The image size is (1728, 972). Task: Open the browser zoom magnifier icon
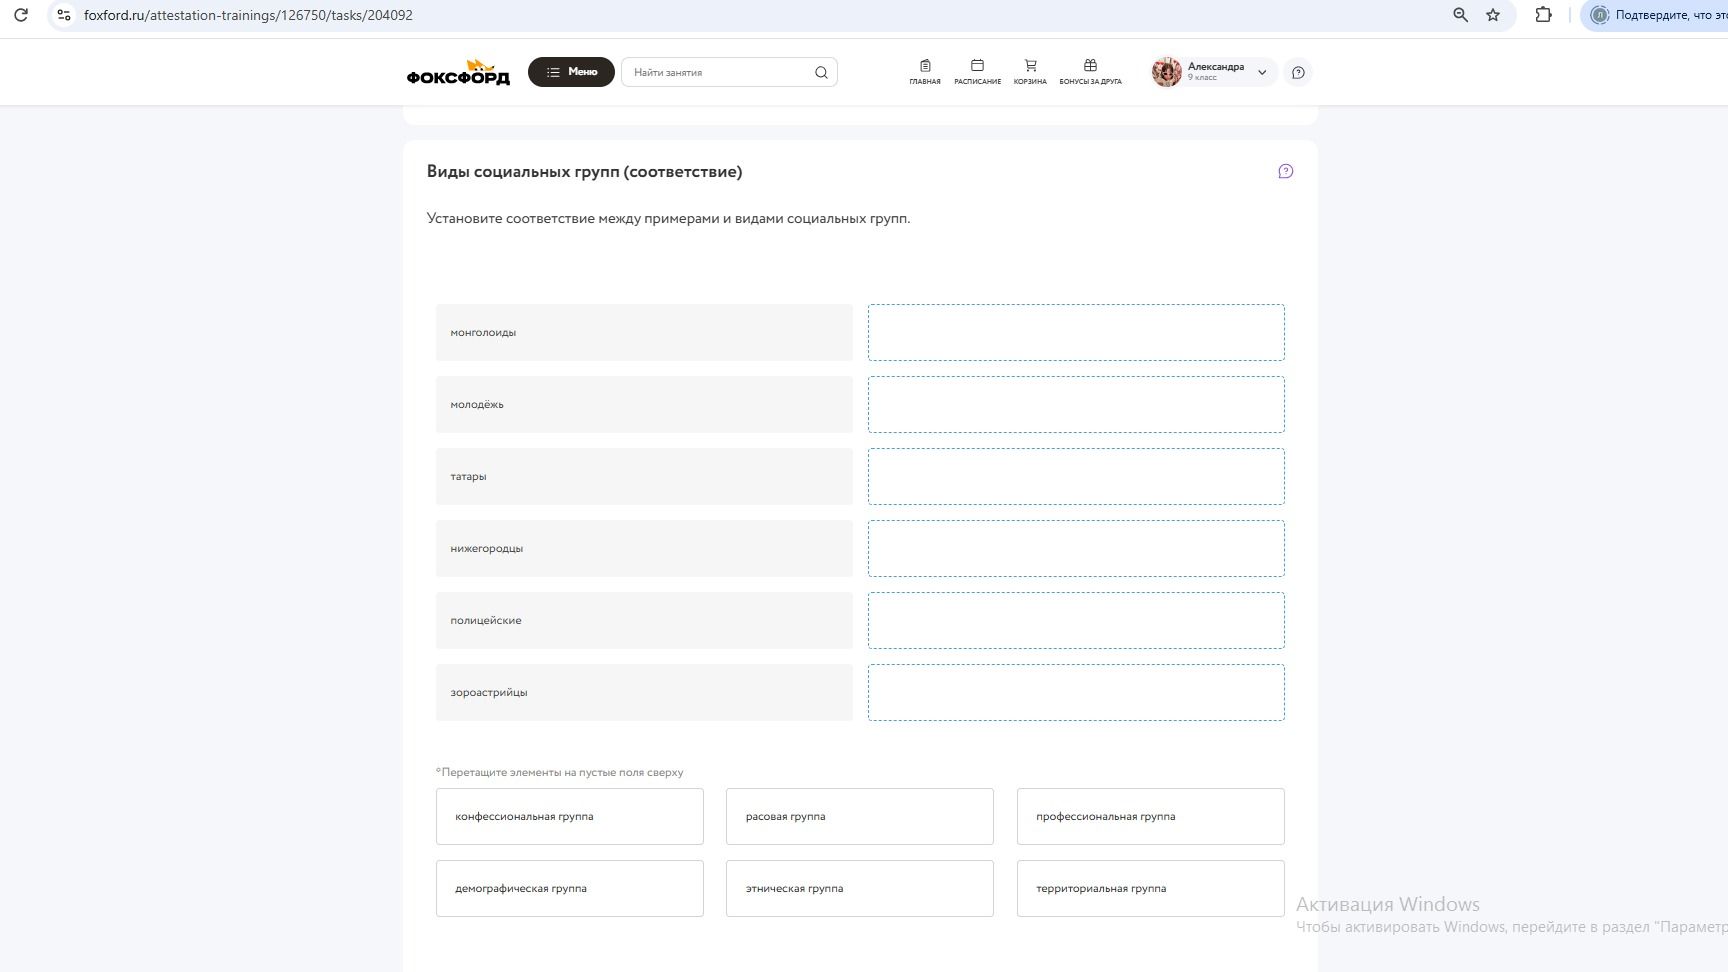click(x=1461, y=15)
